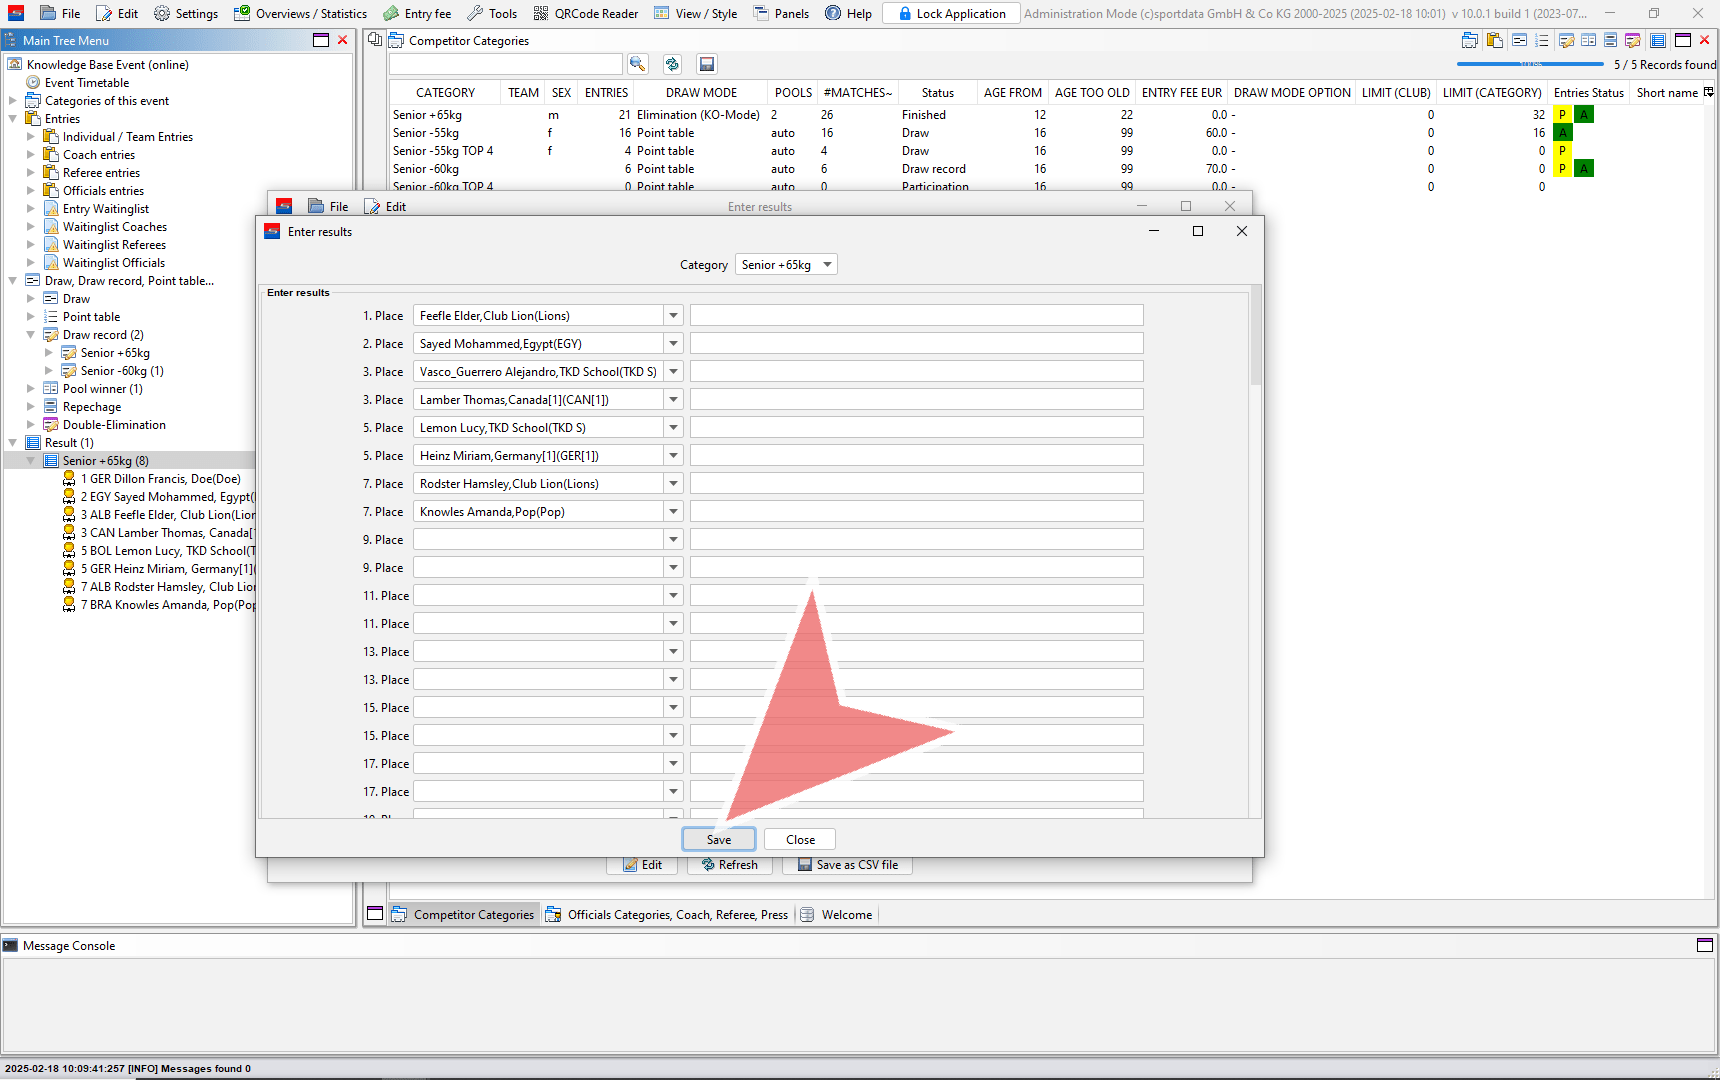
Task: Click the clipboard paste icon in top-right toolbar
Action: pos(1494,41)
